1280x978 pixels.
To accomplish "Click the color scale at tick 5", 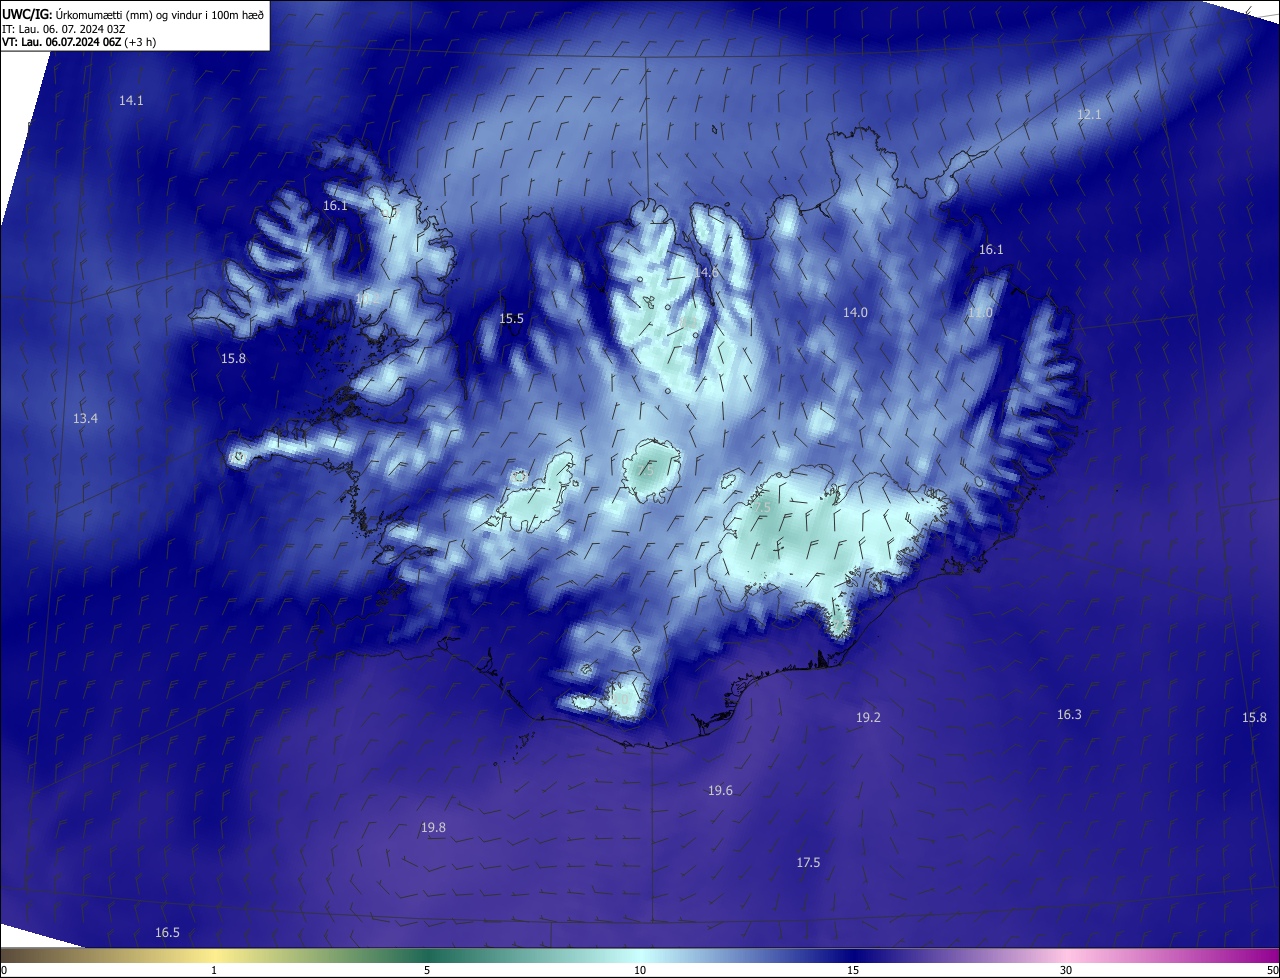I will click(x=427, y=970).
